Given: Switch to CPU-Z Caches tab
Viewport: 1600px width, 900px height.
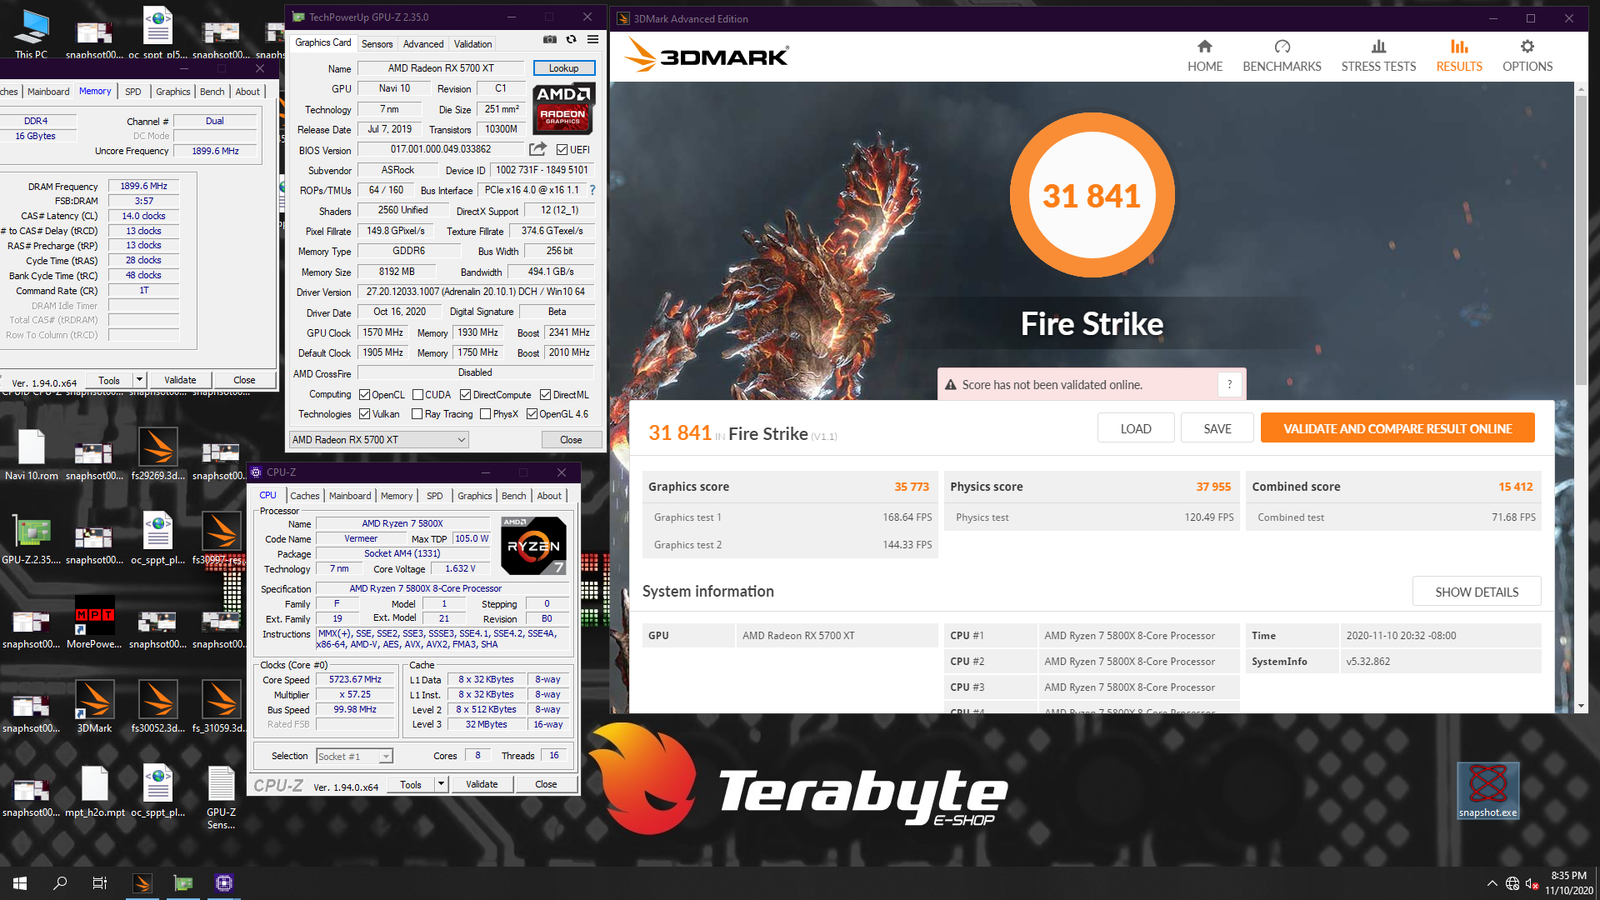Looking at the screenshot, I should (304, 496).
